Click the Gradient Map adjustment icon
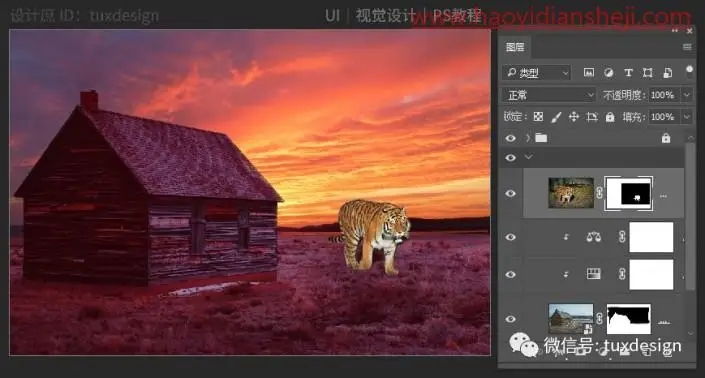The height and width of the screenshot is (378, 705). tap(593, 274)
